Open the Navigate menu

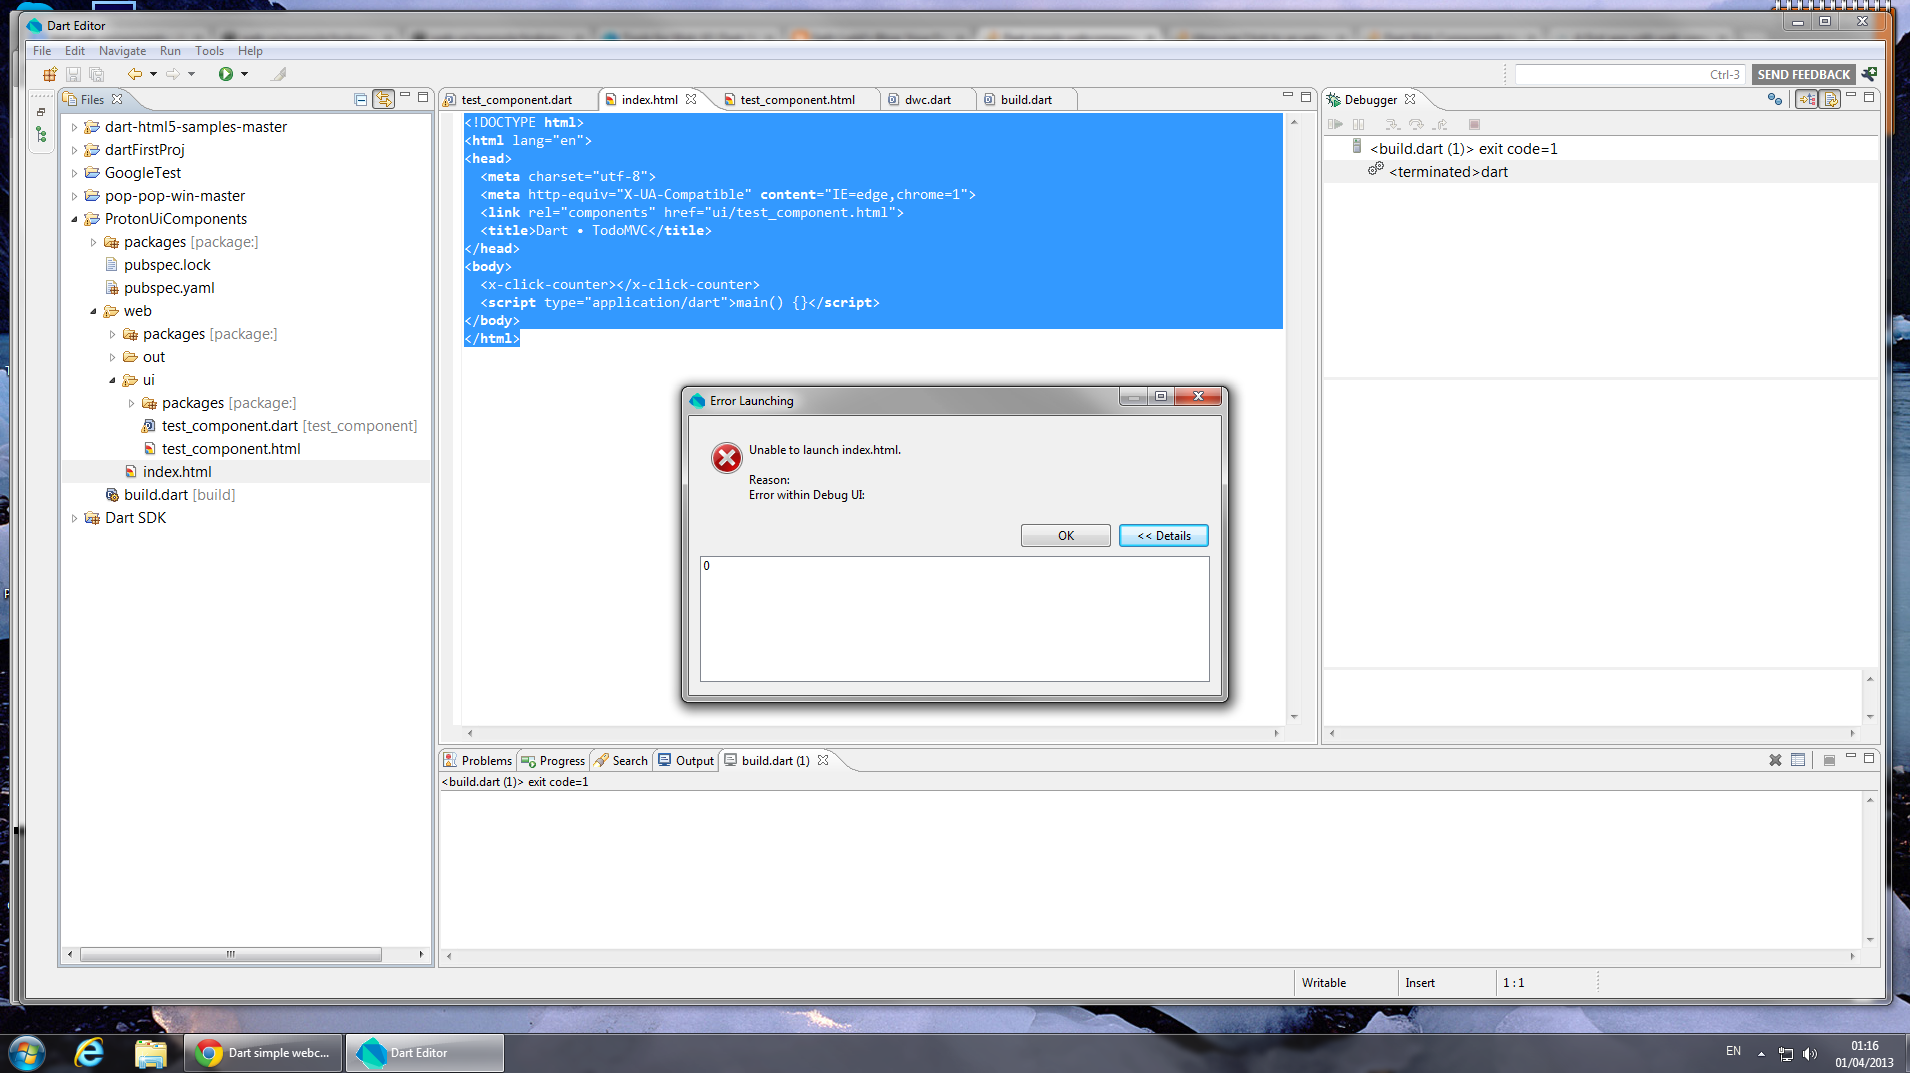click(x=122, y=51)
